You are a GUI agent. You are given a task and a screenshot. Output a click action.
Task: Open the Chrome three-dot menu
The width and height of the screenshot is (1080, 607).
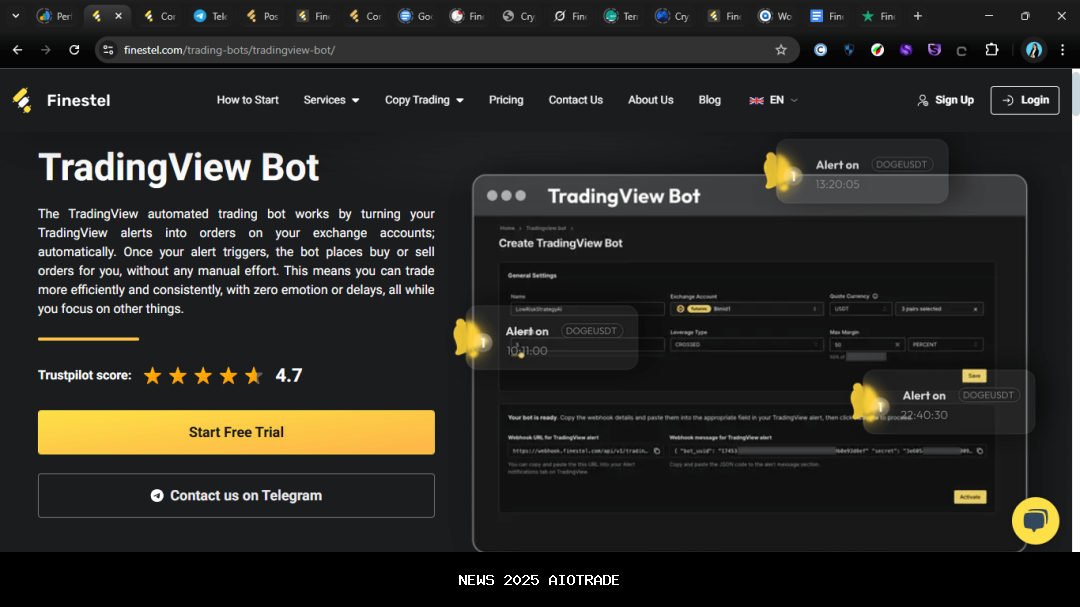click(x=1062, y=50)
